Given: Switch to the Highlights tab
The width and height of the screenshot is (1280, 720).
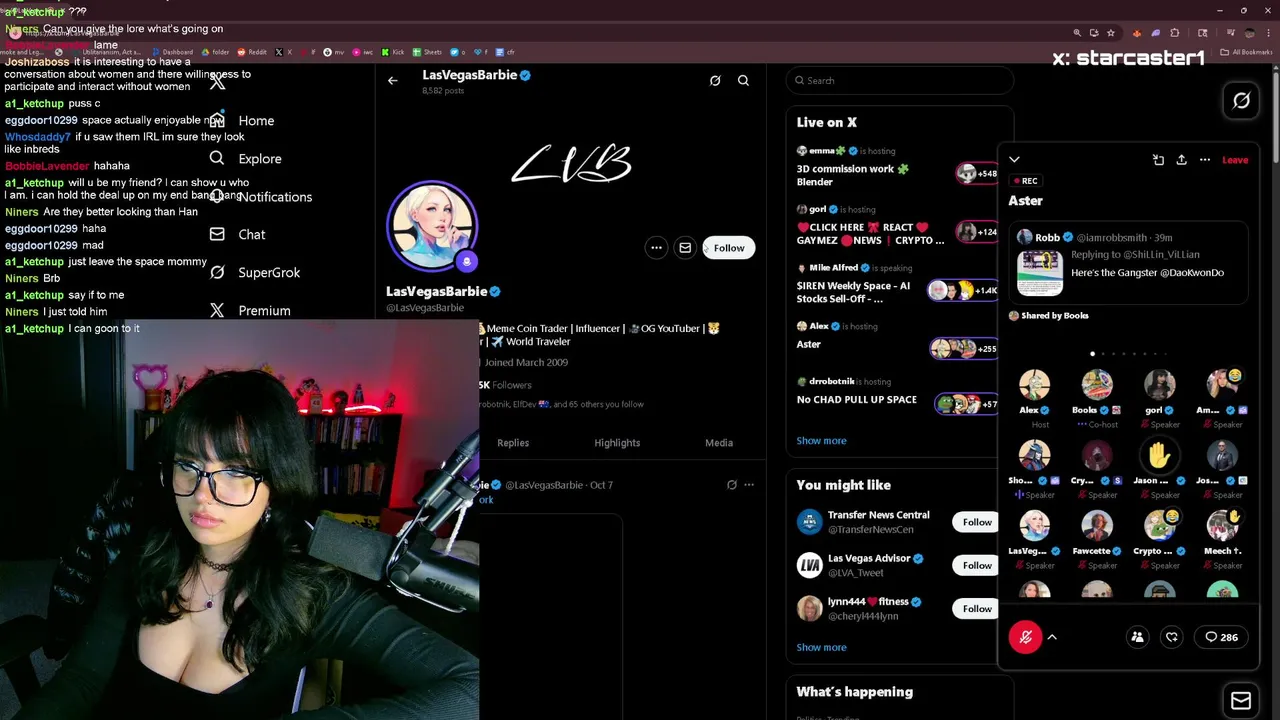Looking at the screenshot, I should point(617,443).
